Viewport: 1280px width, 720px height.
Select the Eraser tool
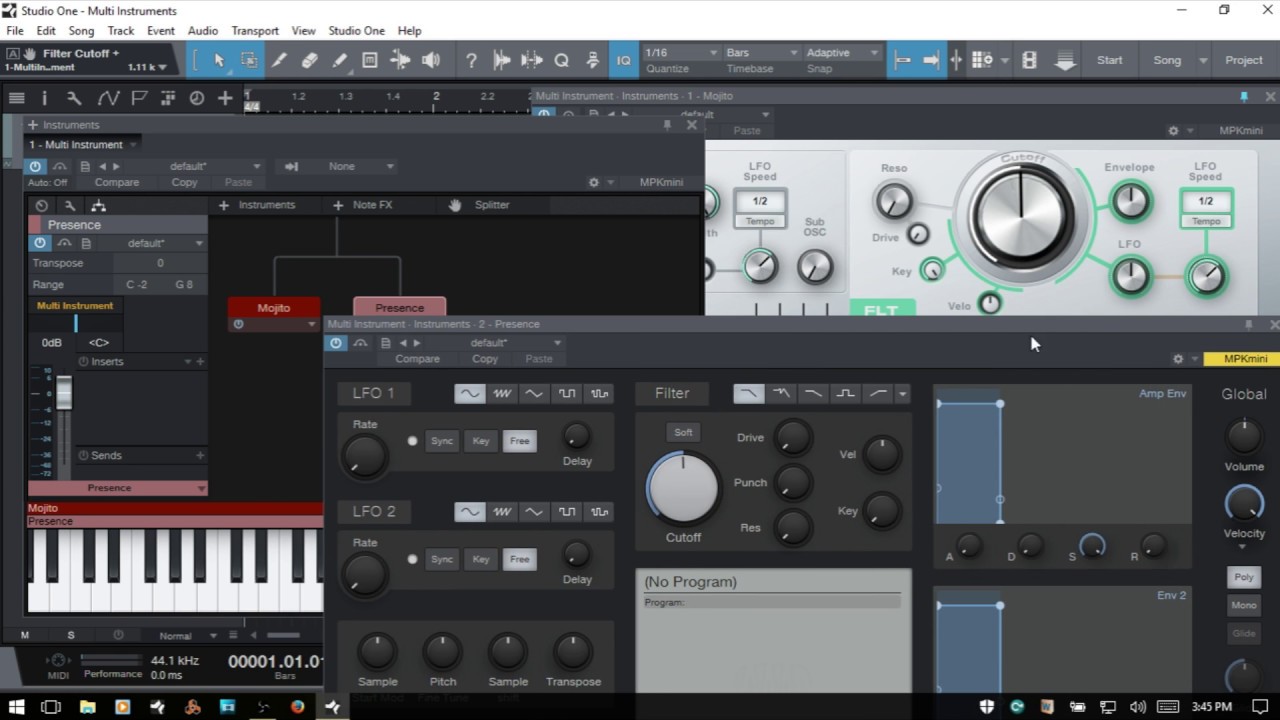click(x=309, y=60)
